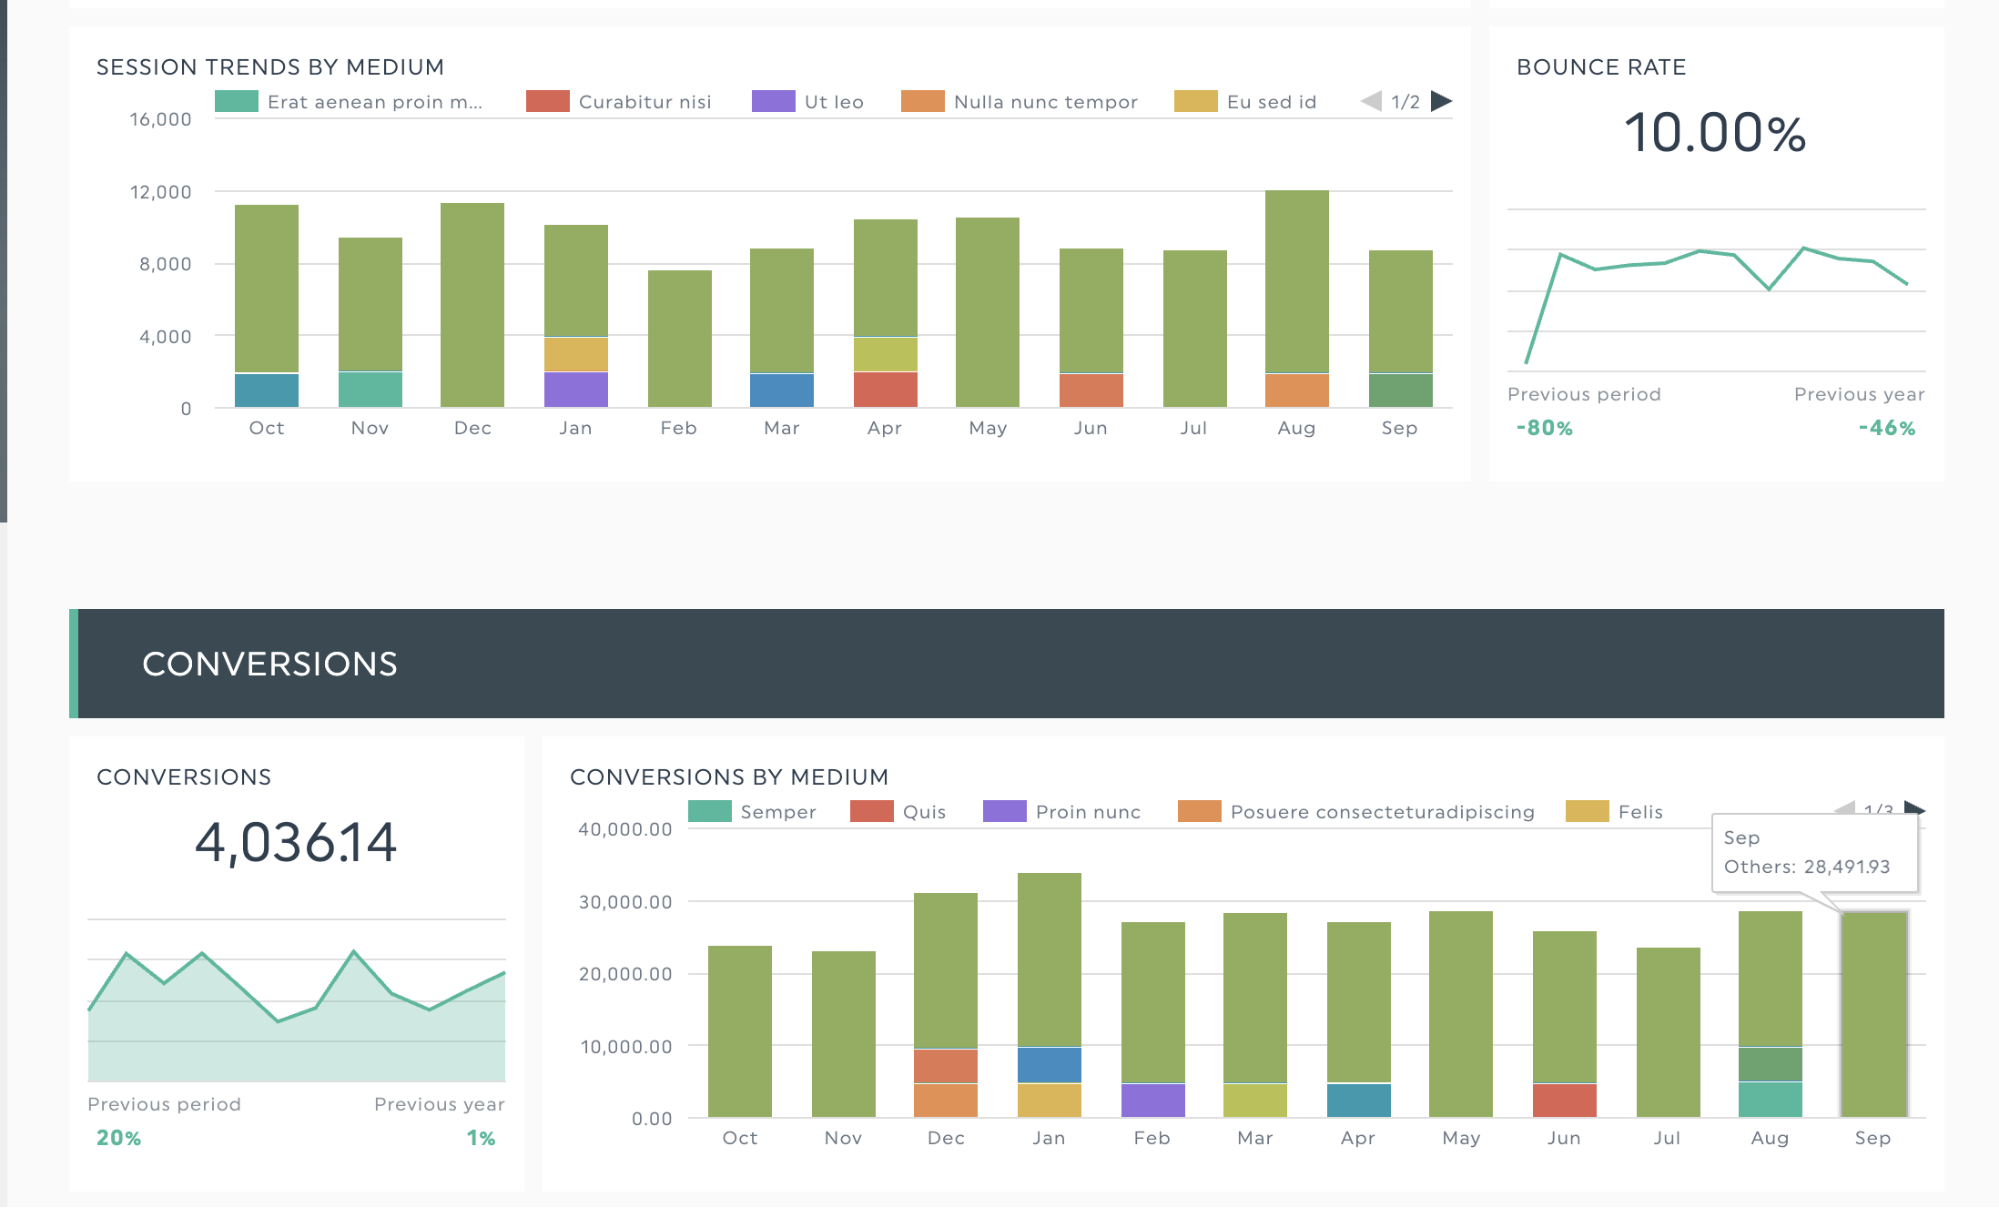Screen dimensions: 1999x1208
Task: Click the Conversions 4,036.14 metric
Action: [x=295, y=842]
